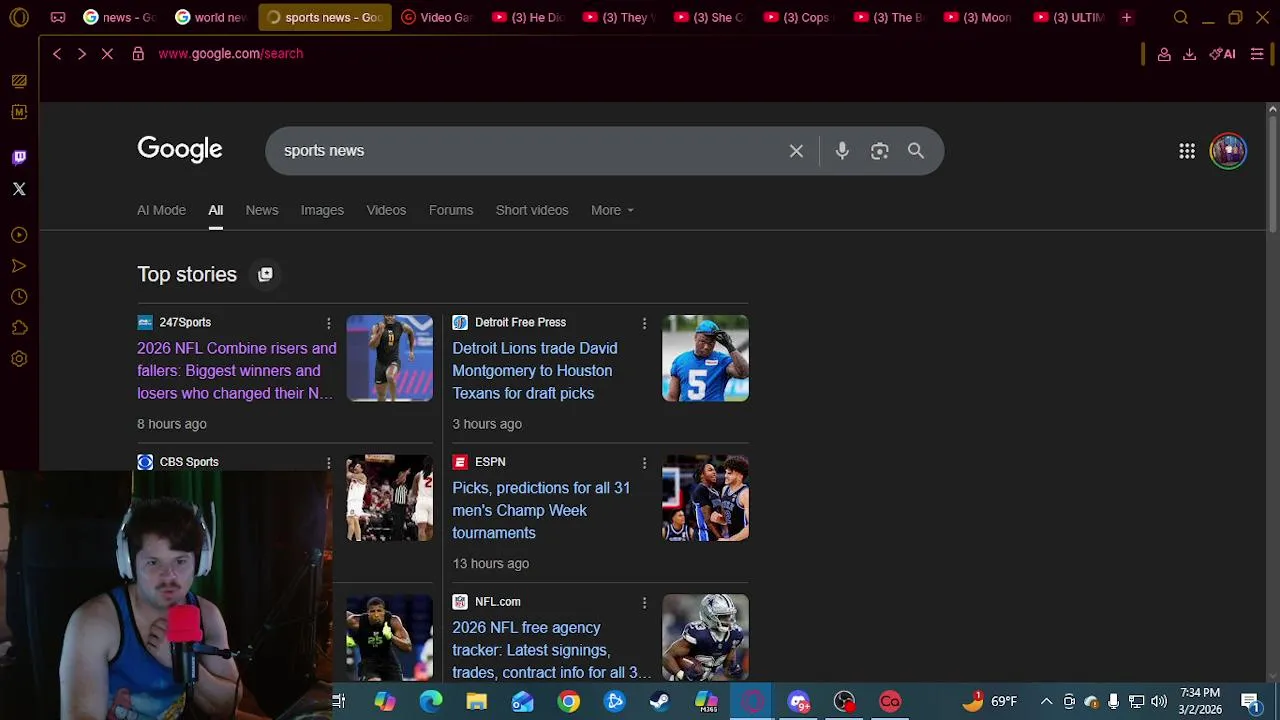Stop page loading in toolbar
Screen dimensions: 1280x720
point(107,54)
